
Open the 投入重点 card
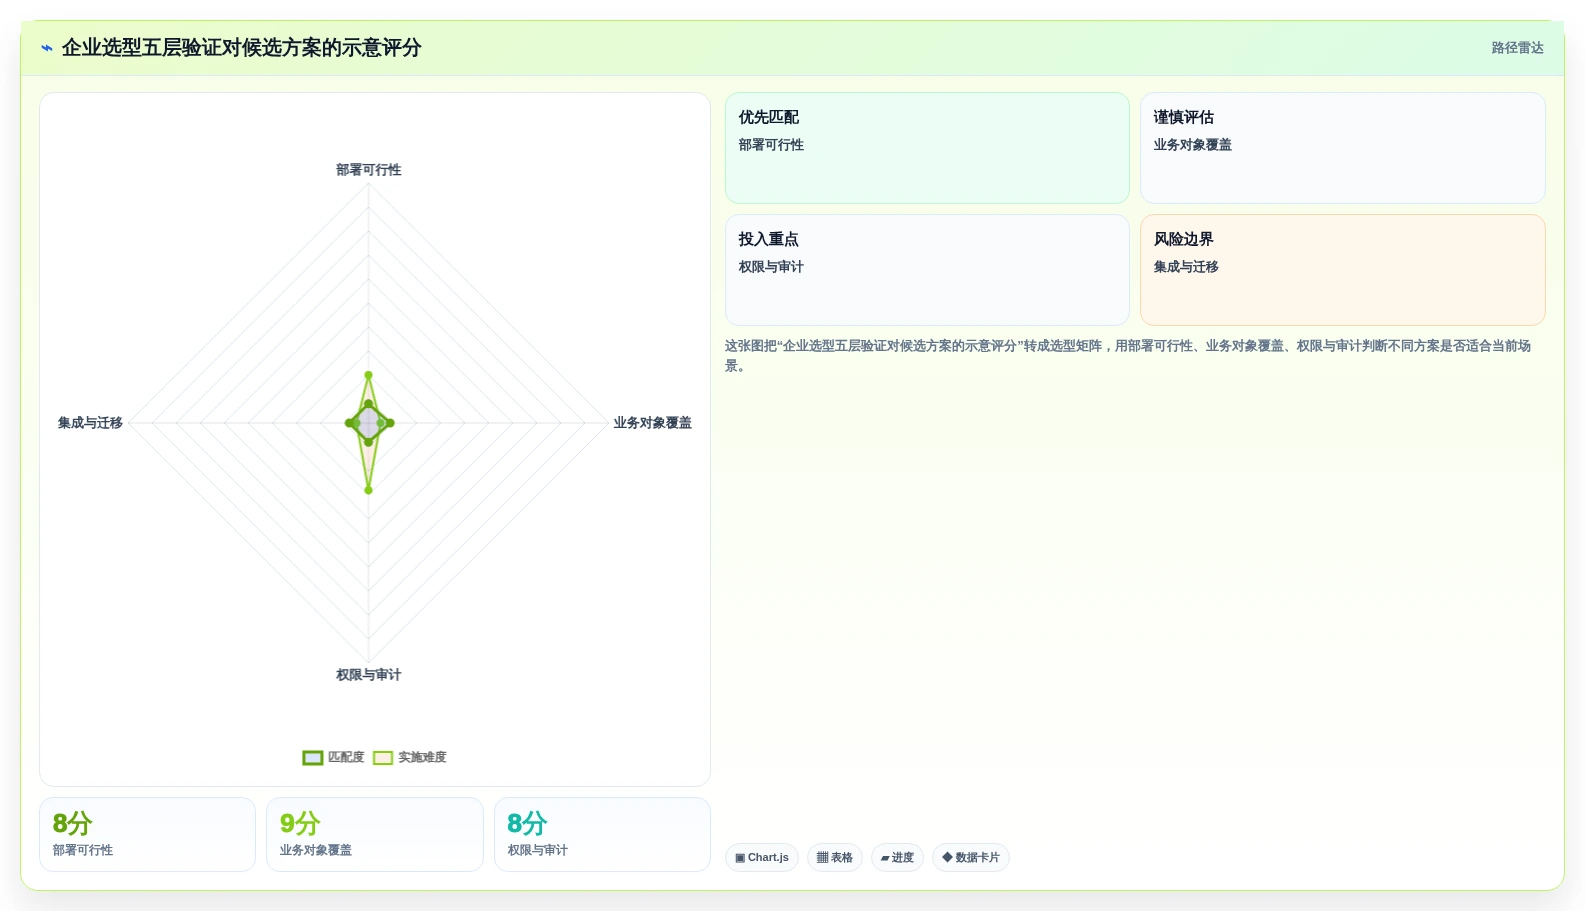[x=927, y=270]
